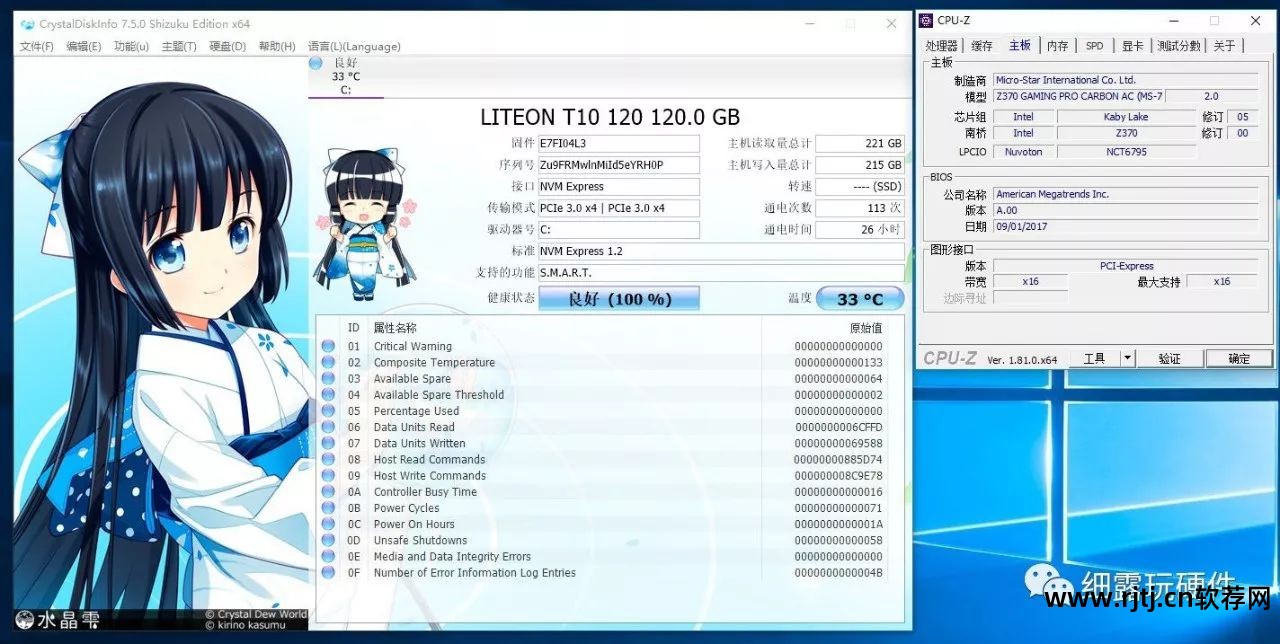Screen dimensions: 1280x644
Task: Open the 工具 dropdown arrow in CPU-Z
Action: [1127, 359]
